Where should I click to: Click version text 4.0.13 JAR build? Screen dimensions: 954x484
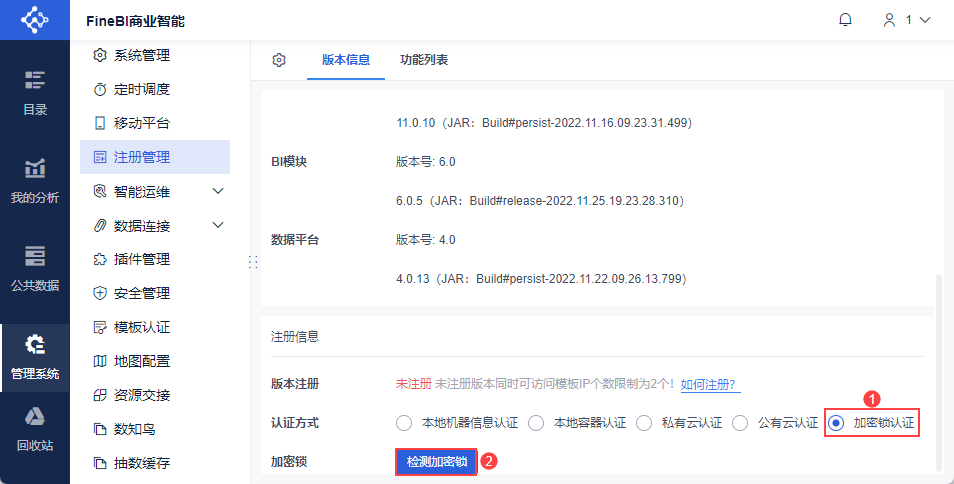tap(541, 279)
